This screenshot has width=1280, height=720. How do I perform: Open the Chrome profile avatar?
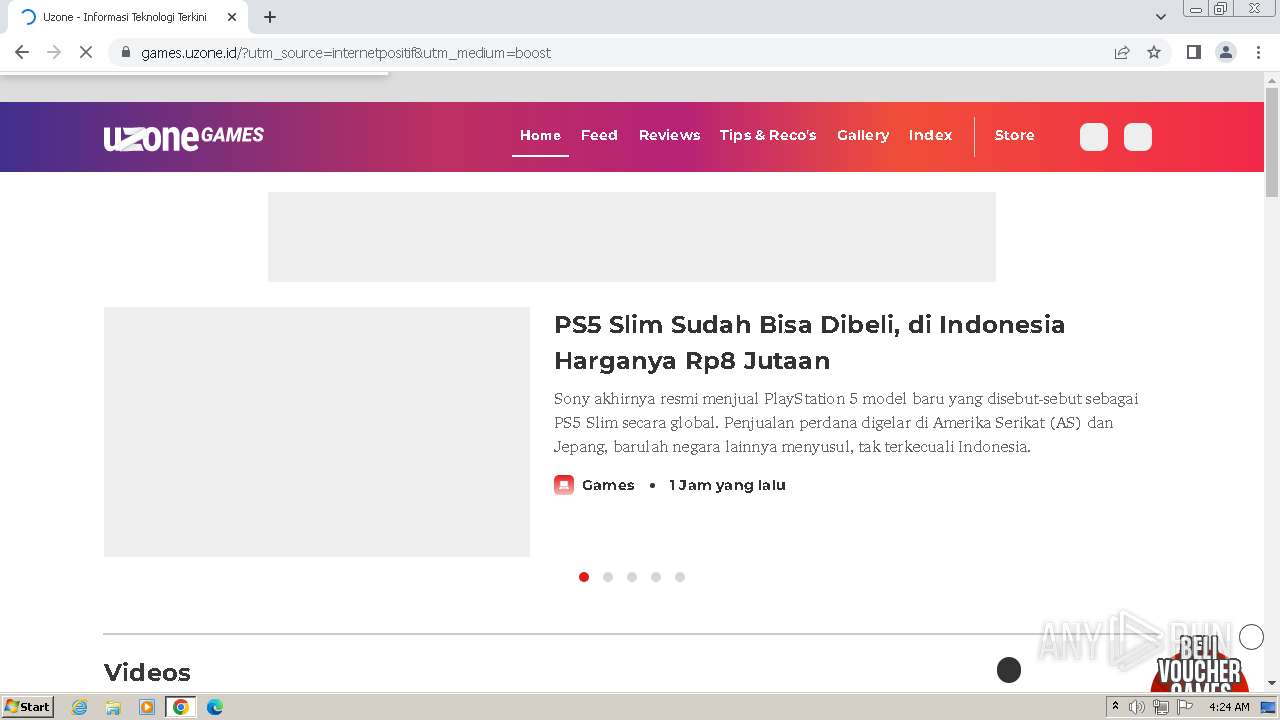(1225, 52)
